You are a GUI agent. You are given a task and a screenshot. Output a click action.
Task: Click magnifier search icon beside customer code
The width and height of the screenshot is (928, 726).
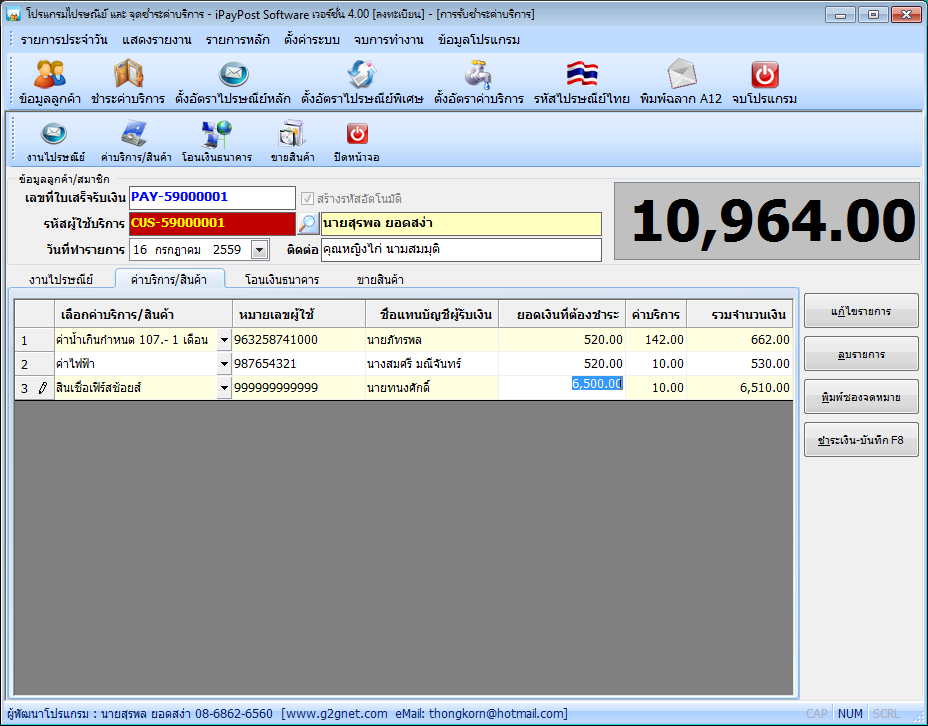308,223
